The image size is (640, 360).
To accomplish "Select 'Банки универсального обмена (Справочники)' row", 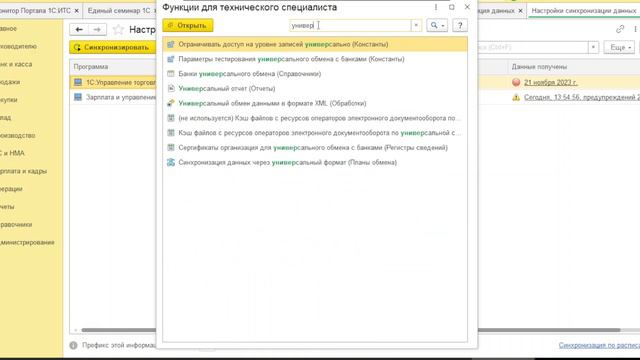I will (x=315, y=73).
